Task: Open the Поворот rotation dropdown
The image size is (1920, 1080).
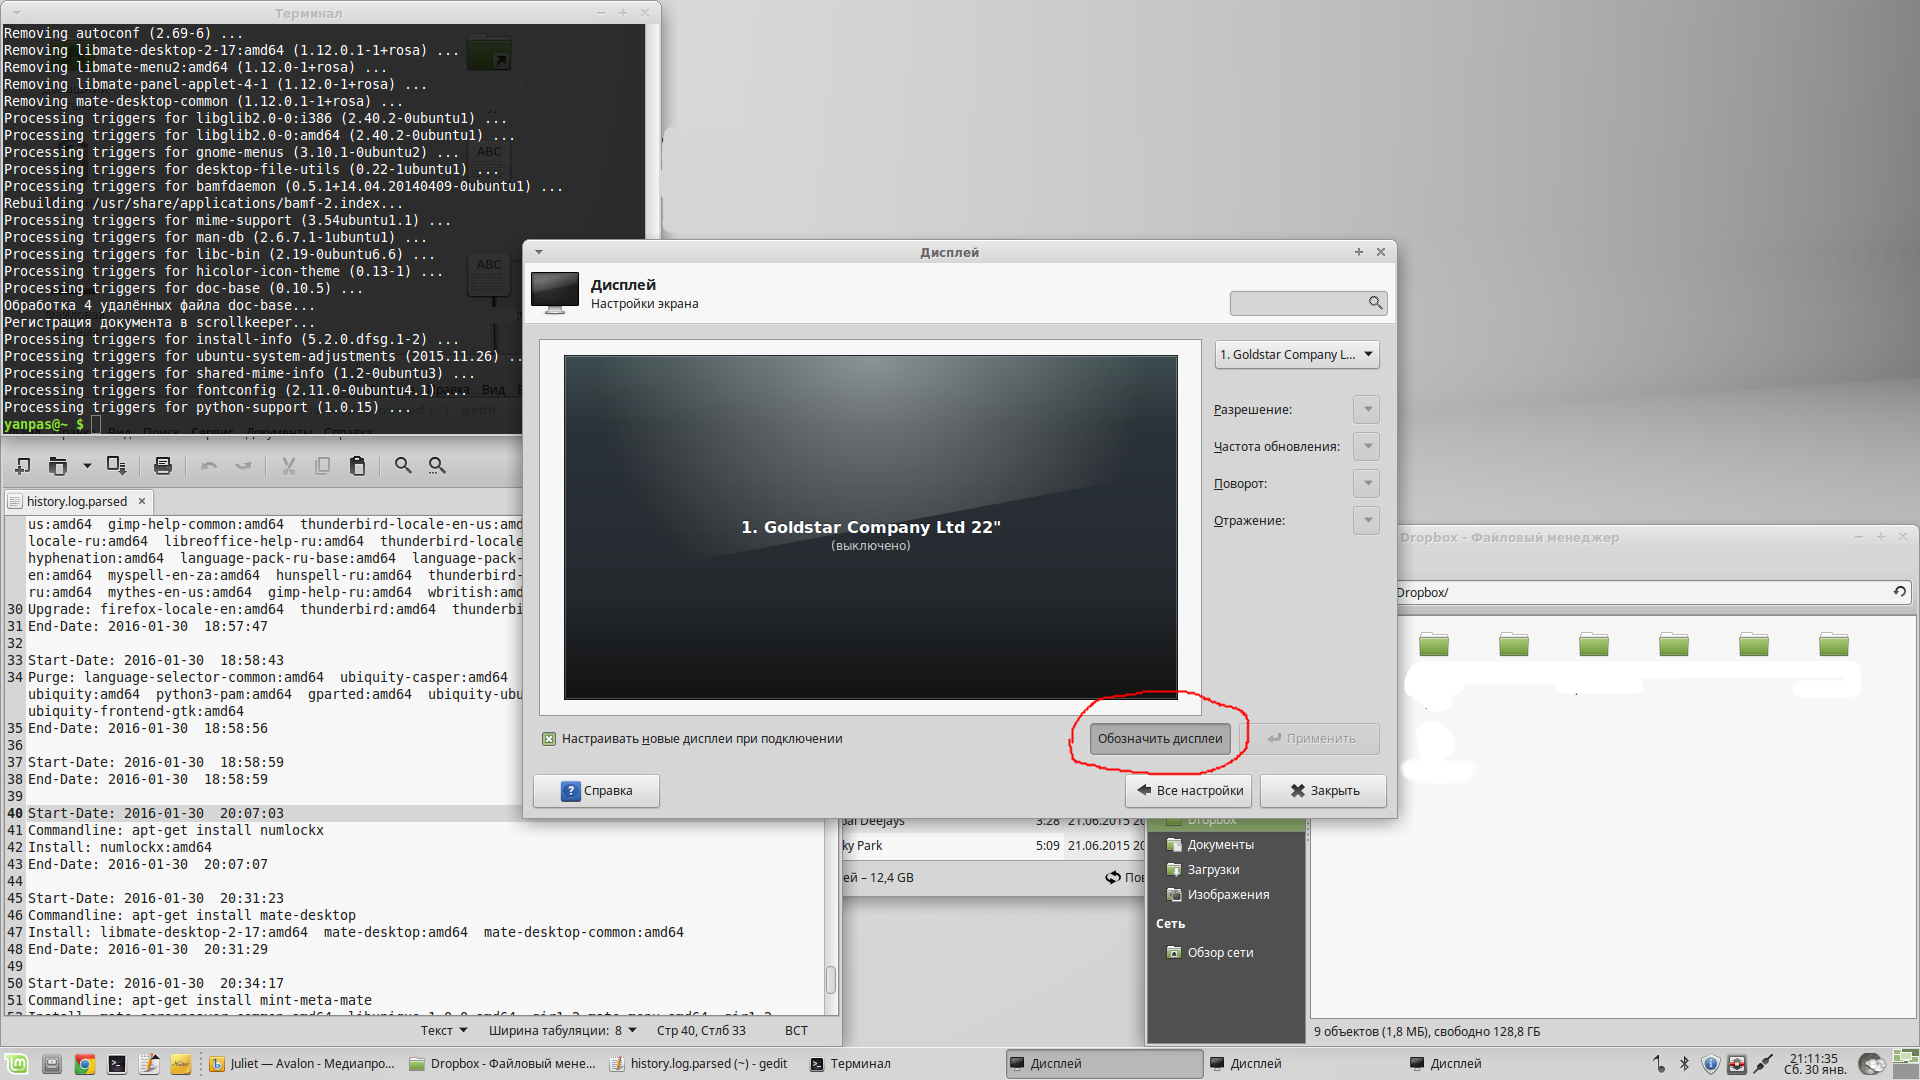Action: [x=1366, y=484]
